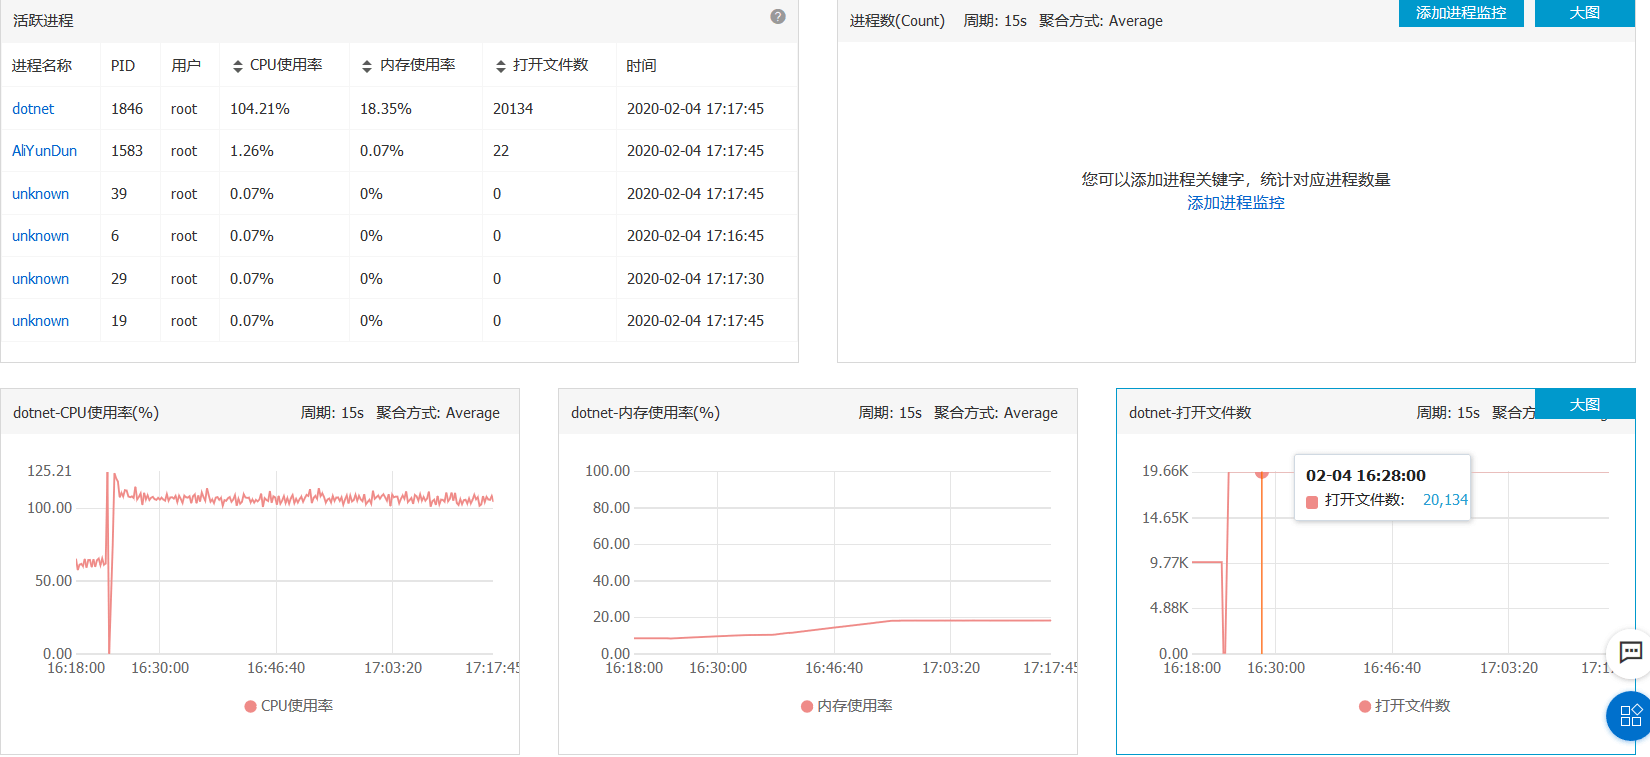Open the dotnet process link
Image resolution: width=1650 pixels, height=757 pixels.
point(33,109)
